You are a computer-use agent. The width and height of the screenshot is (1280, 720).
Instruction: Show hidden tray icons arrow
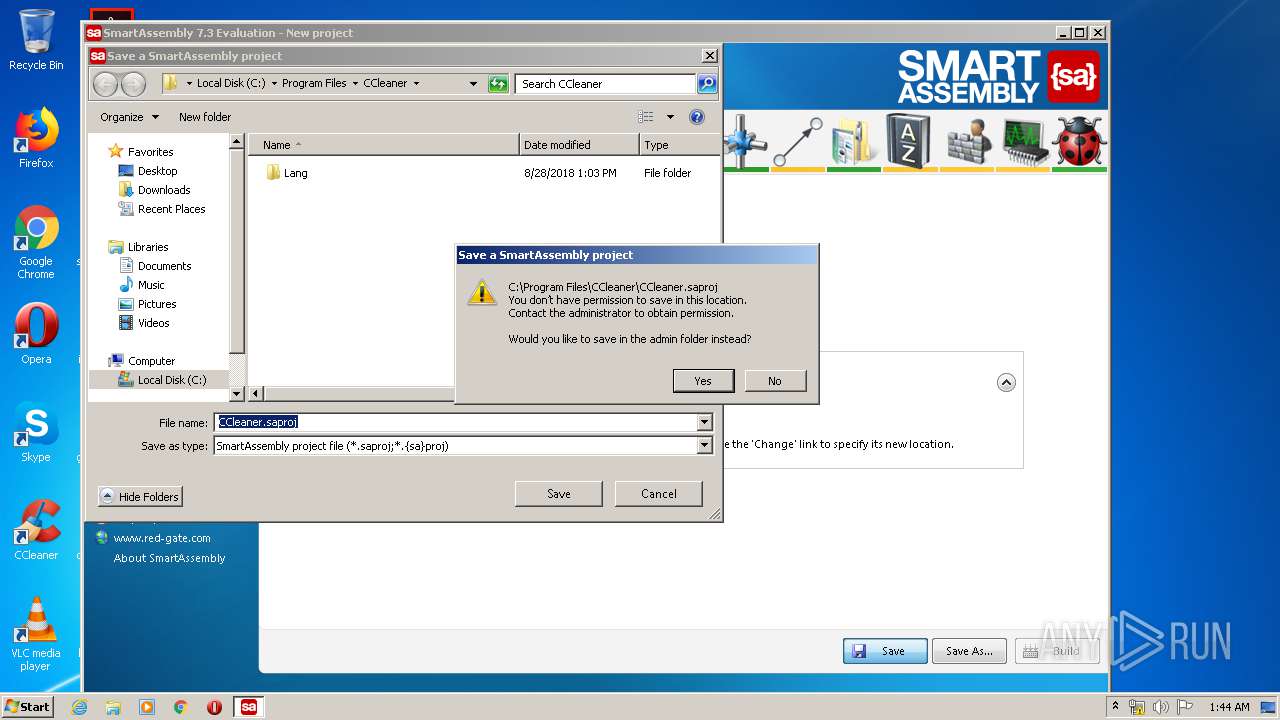click(x=1115, y=707)
